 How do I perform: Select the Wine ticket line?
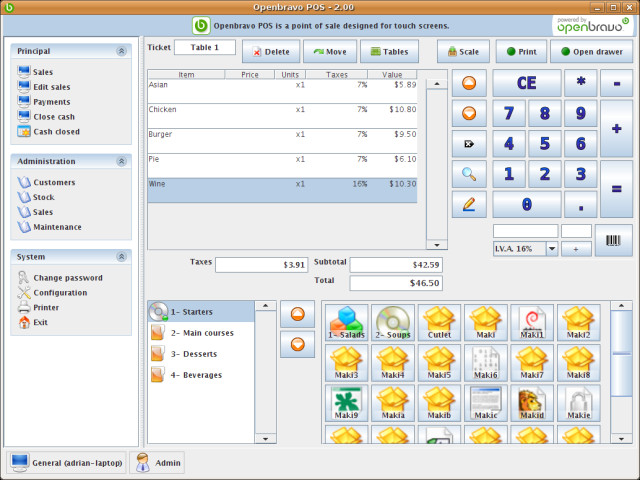282,190
